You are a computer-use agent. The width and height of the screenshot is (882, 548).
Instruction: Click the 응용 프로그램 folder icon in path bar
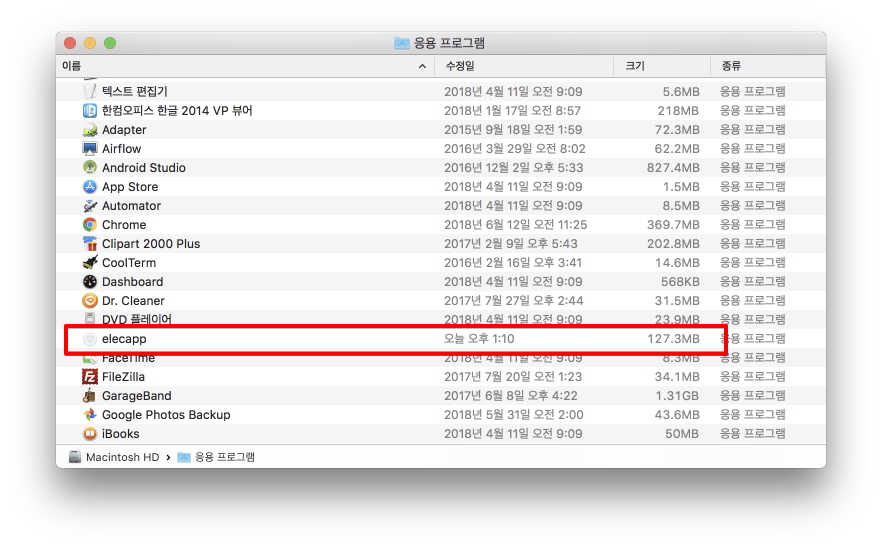point(184,457)
